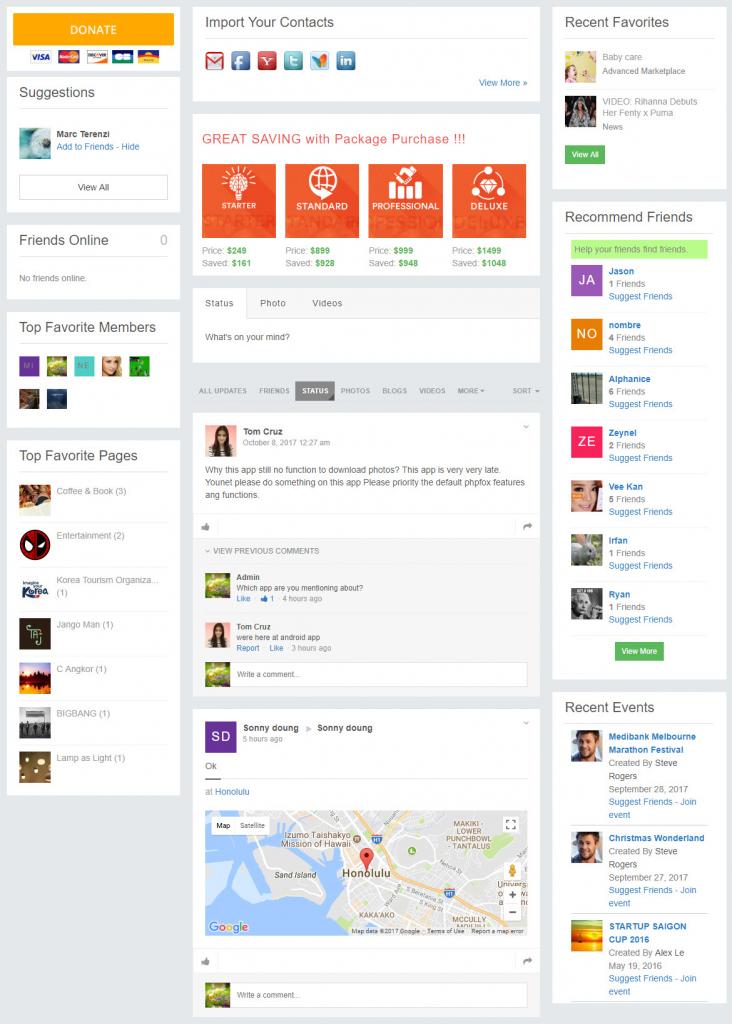The width and height of the screenshot is (732, 1024).
Task: Select the Map view type button
Action: pos(223,825)
